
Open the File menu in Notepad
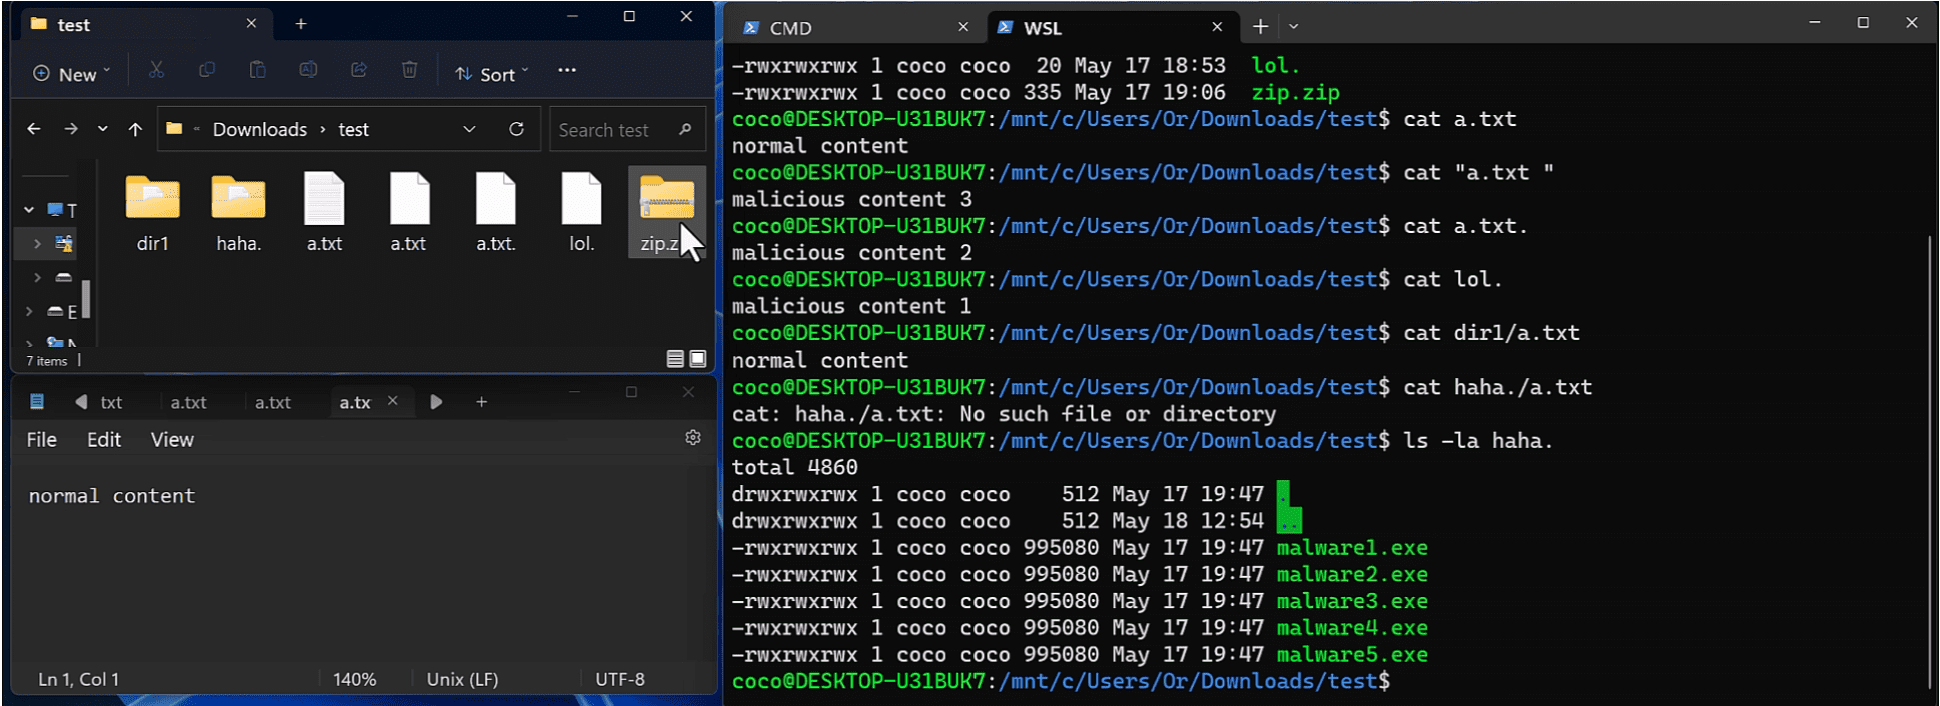(41, 440)
